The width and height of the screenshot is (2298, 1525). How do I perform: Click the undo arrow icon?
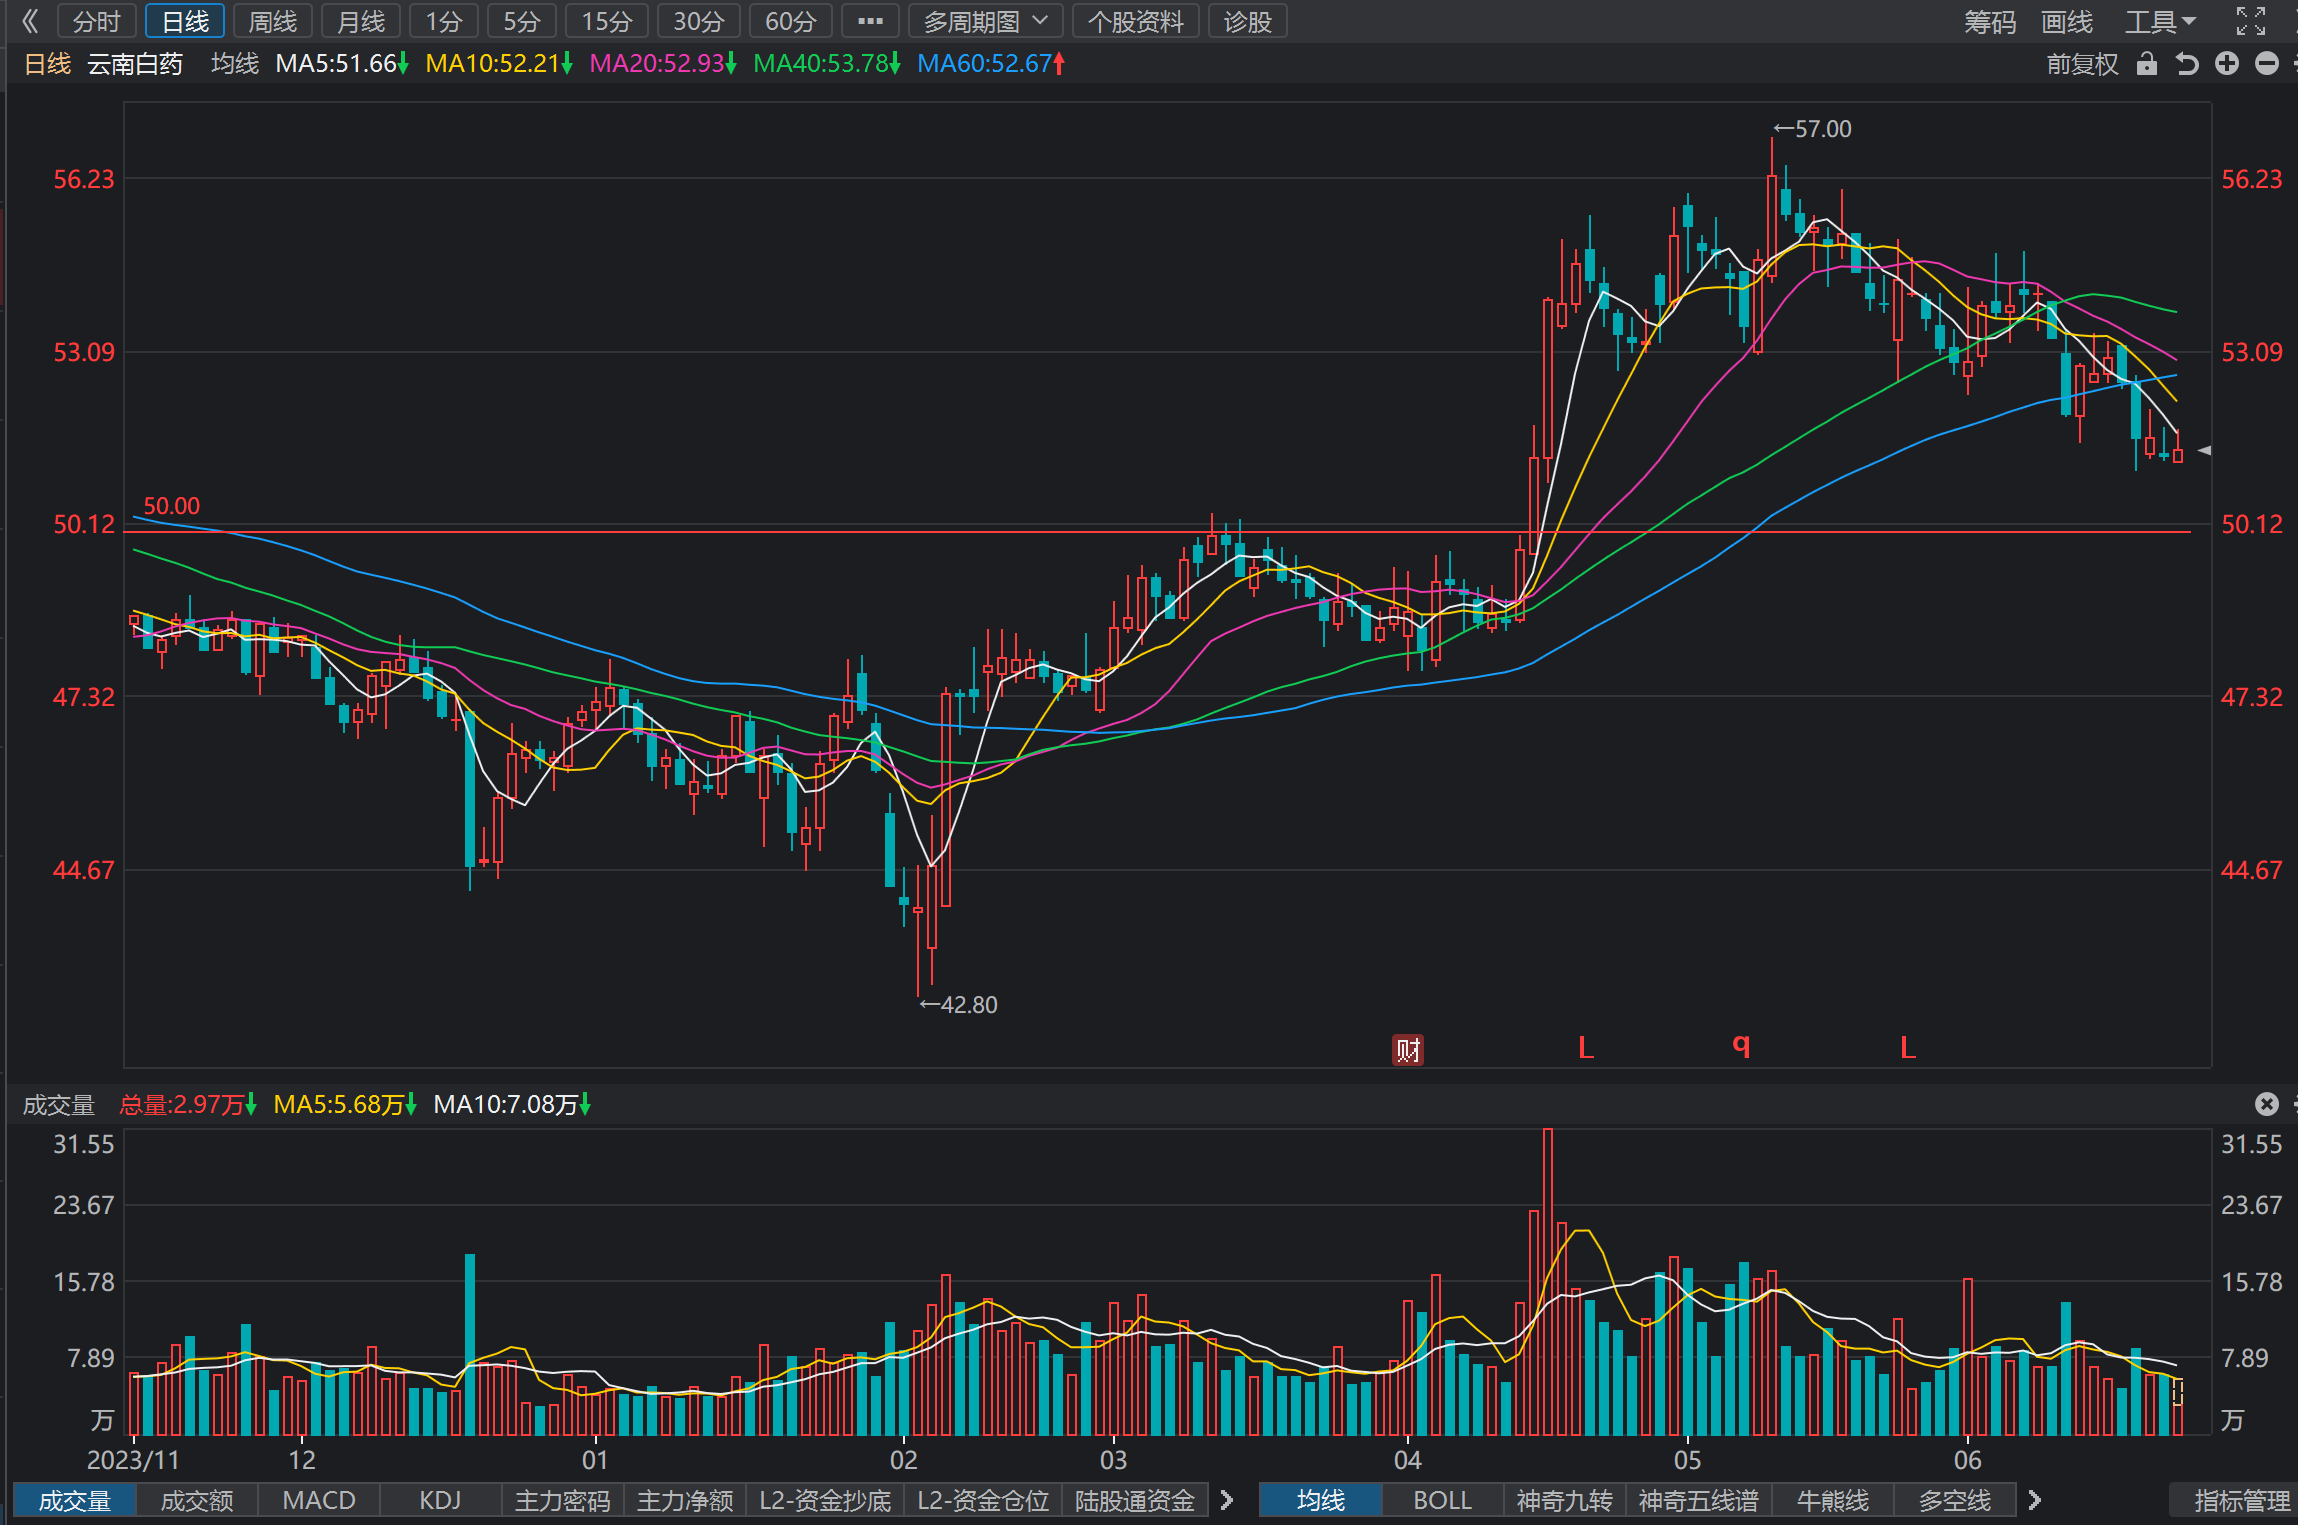[2187, 64]
